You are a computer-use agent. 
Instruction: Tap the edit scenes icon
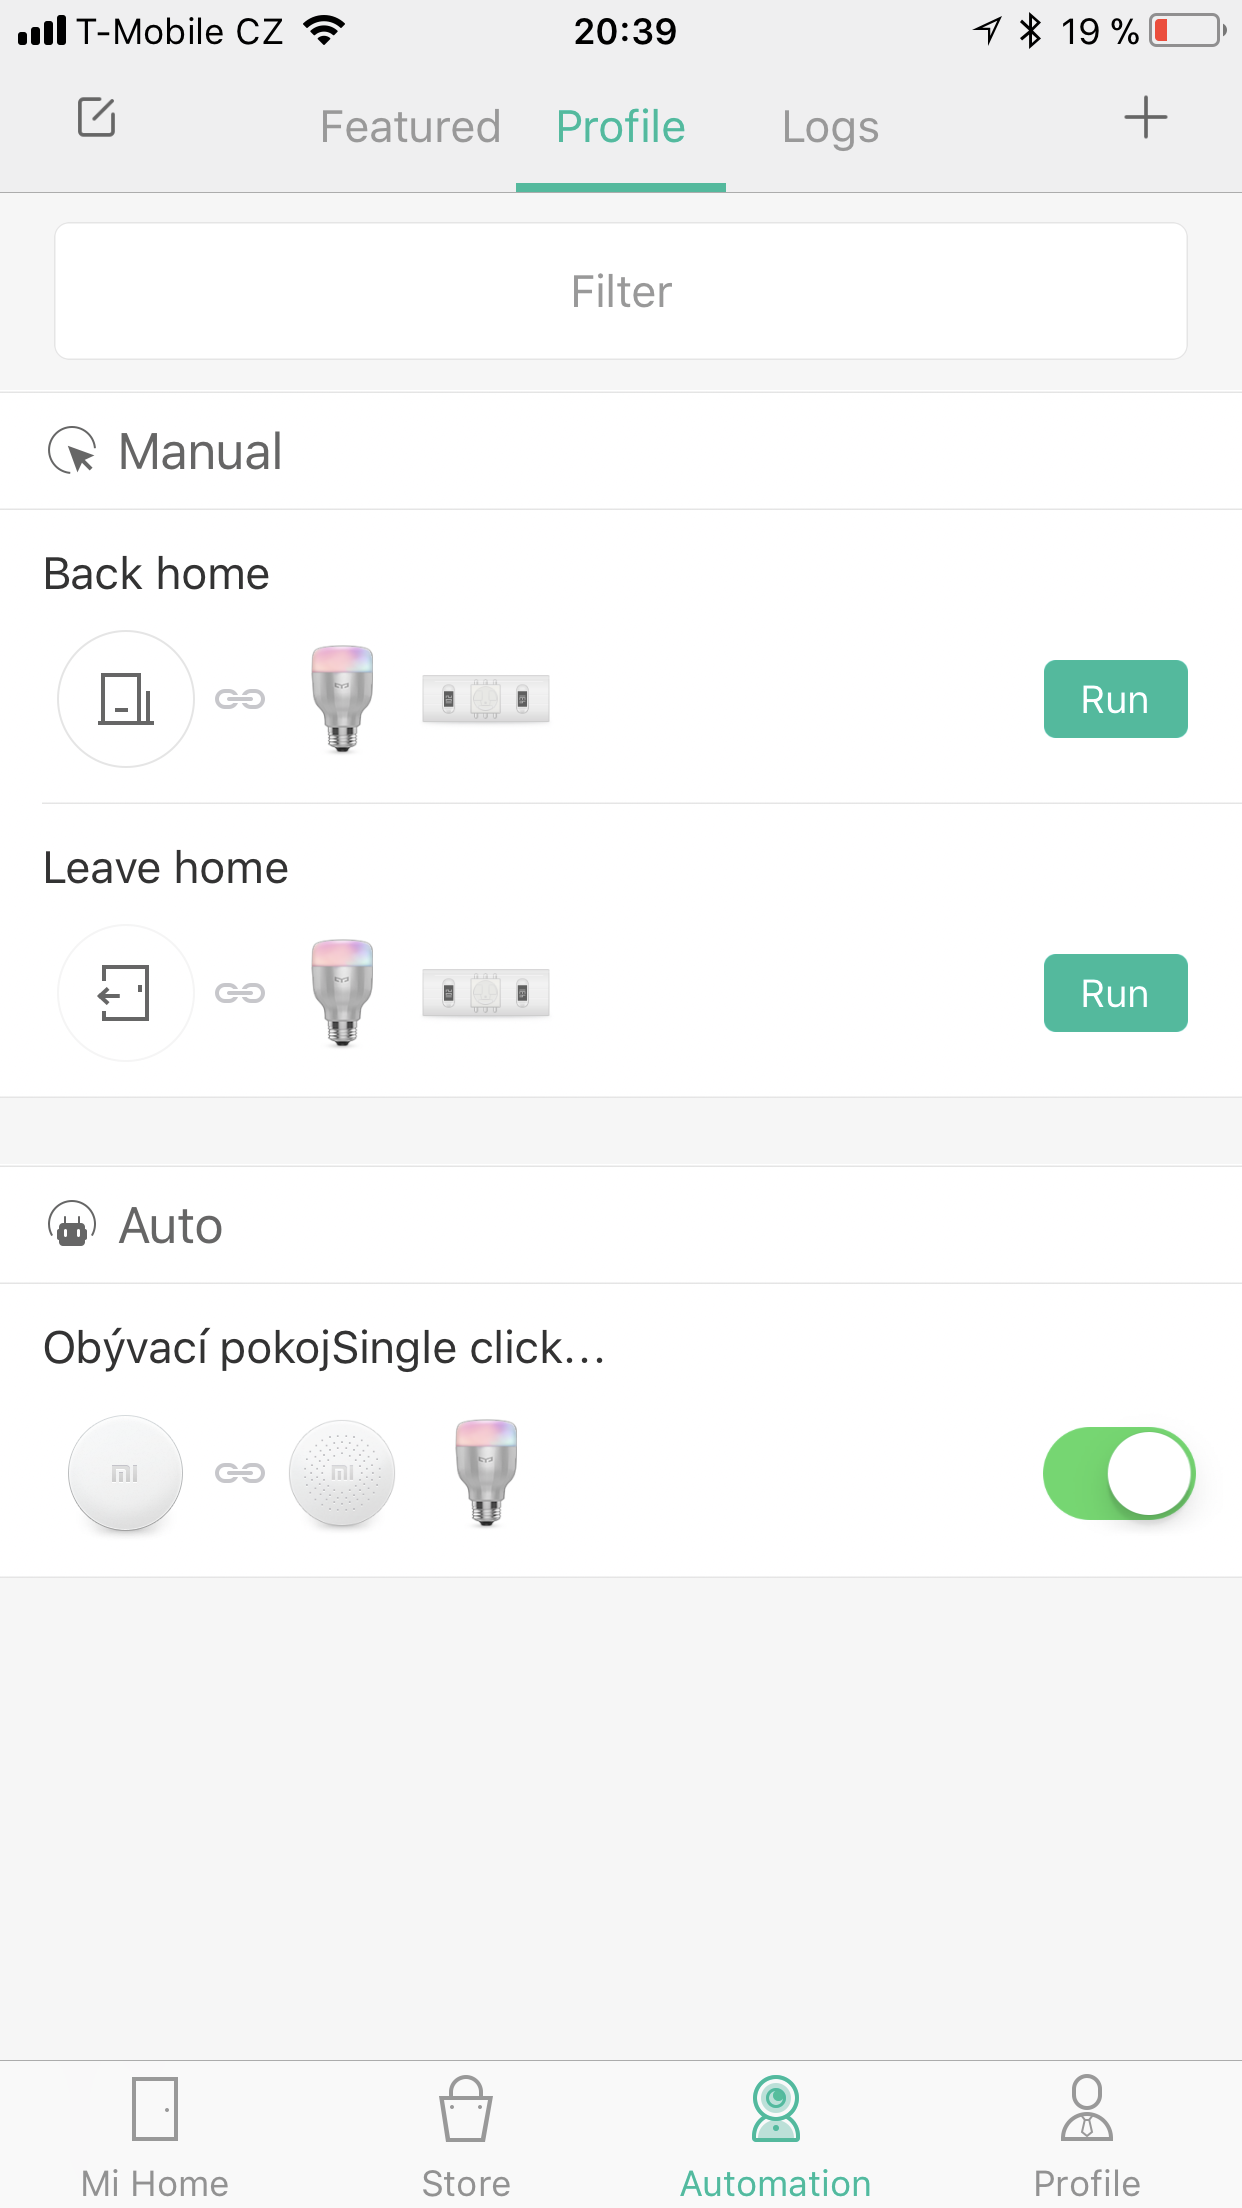coord(97,117)
